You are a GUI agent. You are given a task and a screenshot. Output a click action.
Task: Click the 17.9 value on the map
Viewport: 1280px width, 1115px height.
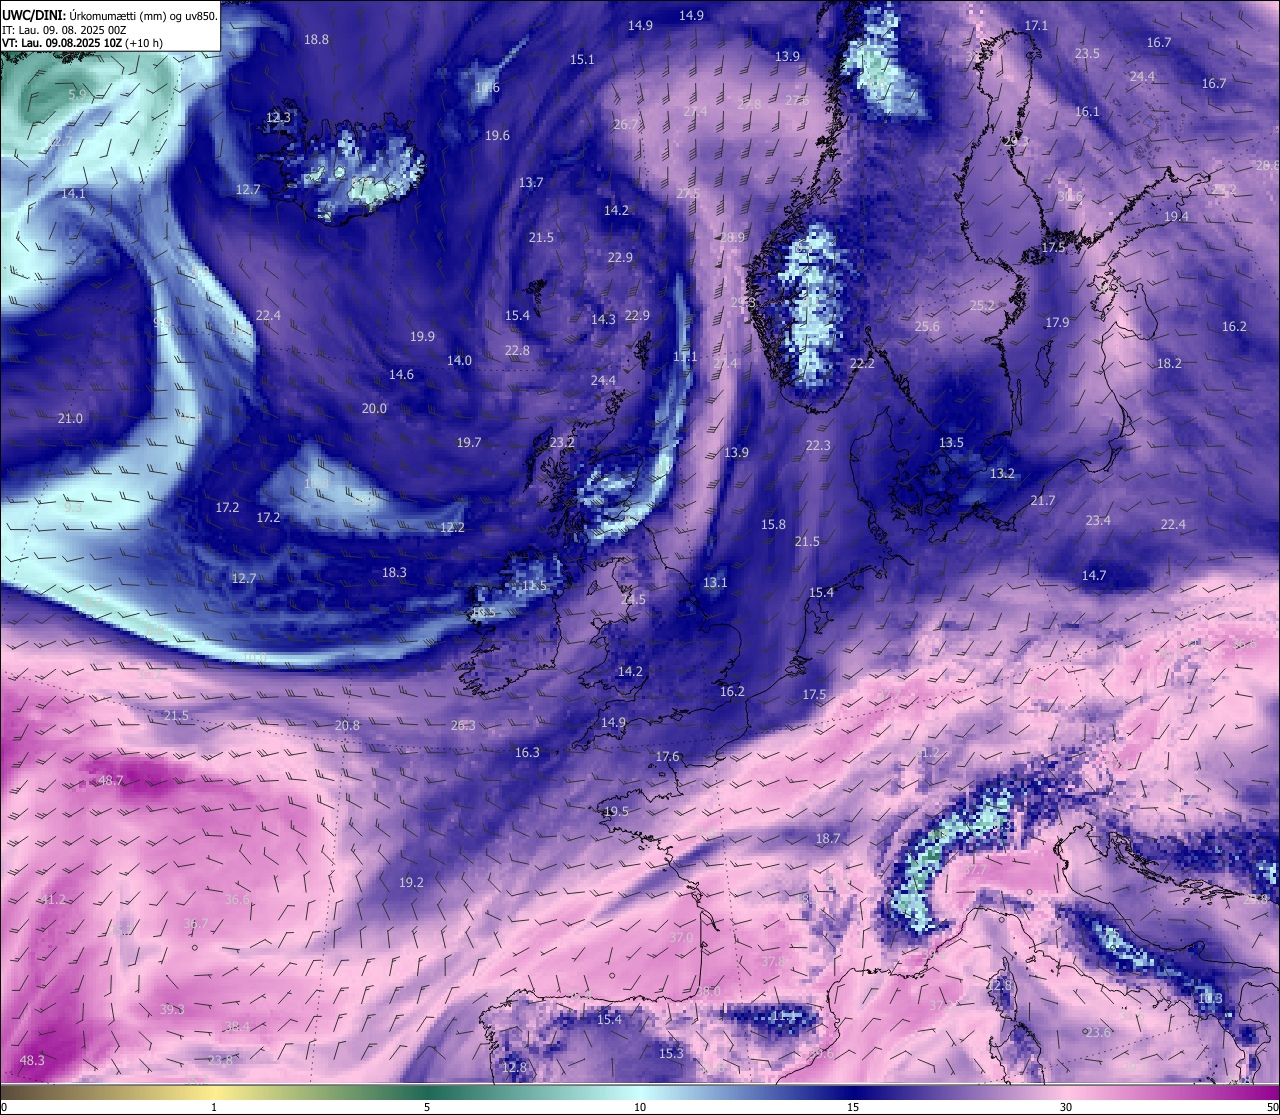(x=1057, y=322)
